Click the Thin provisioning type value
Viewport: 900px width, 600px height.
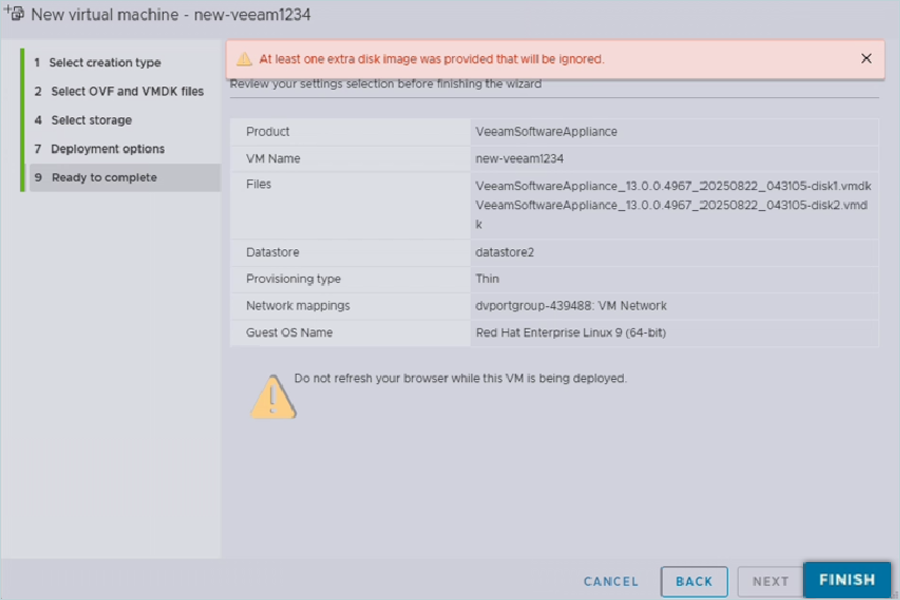(x=488, y=280)
